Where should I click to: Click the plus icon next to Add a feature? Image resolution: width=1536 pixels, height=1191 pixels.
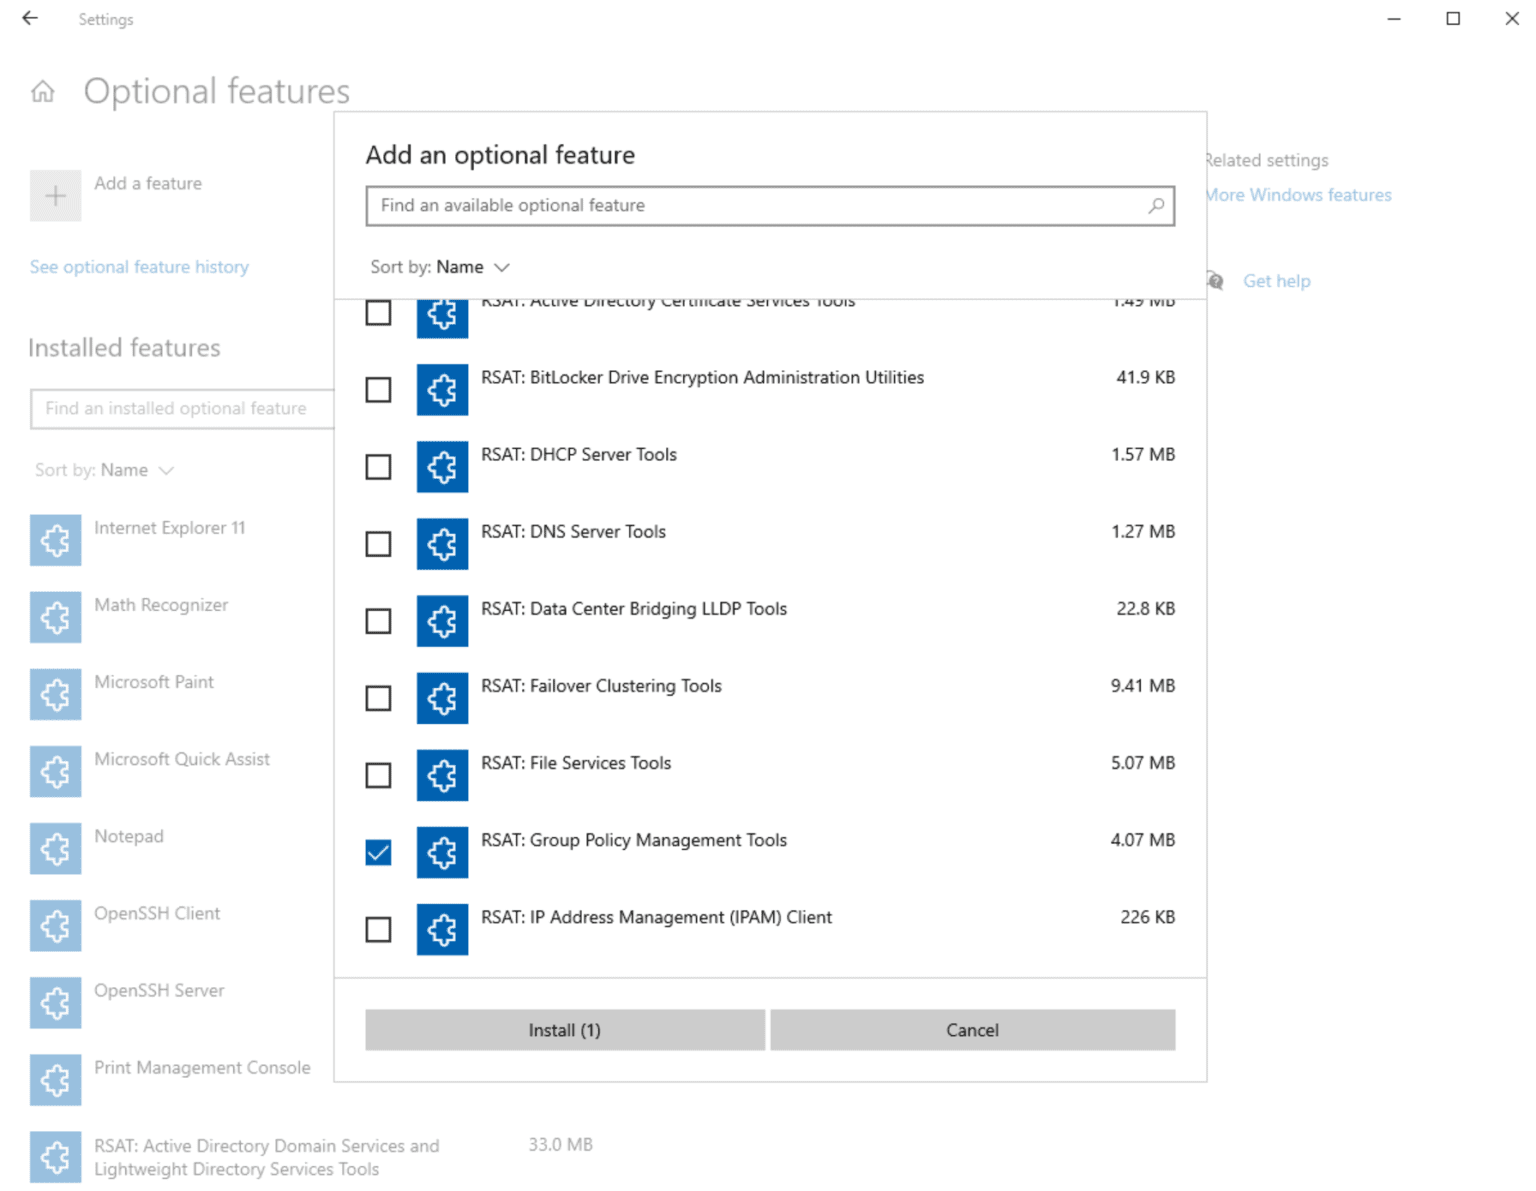(x=55, y=196)
